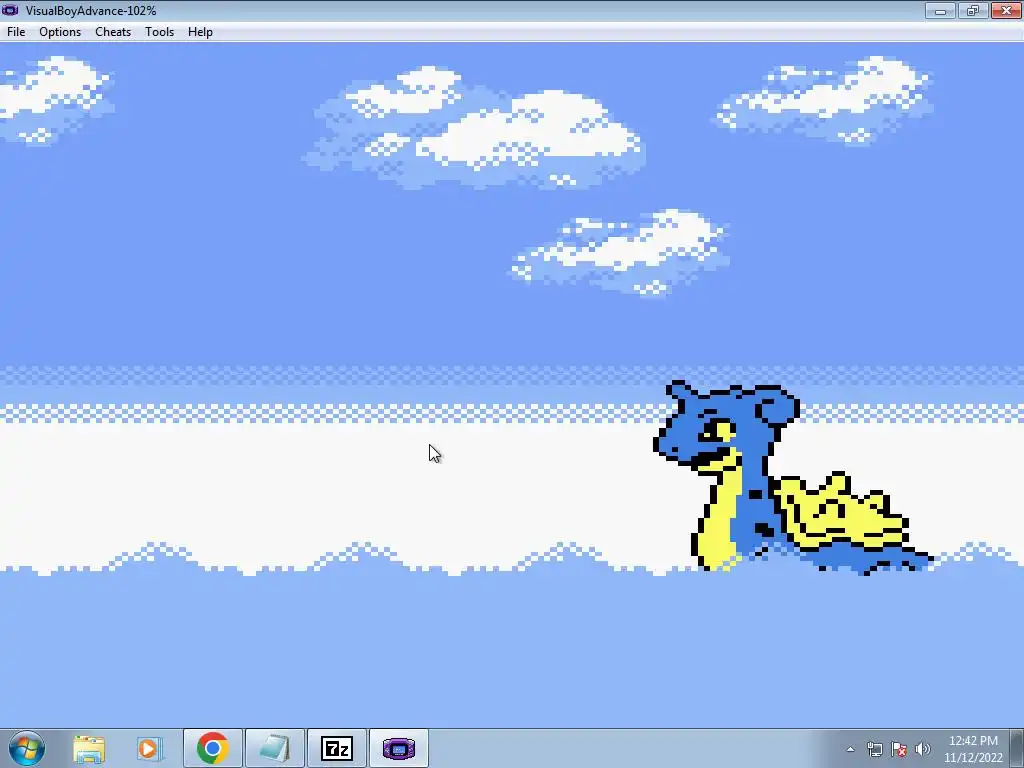Select VisualBoyAdvance taskbar button
Image resolution: width=1024 pixels, height=768 pixels.
pos(399,748)
